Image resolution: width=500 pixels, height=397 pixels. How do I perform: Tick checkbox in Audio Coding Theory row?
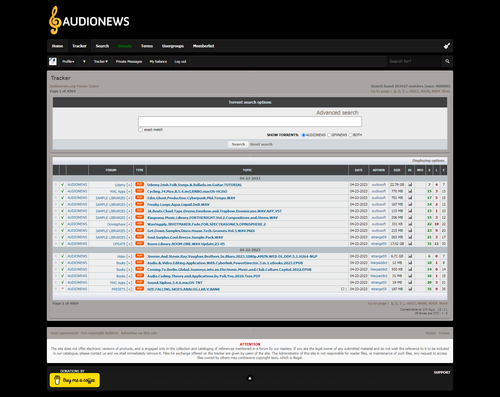[56, 276]
